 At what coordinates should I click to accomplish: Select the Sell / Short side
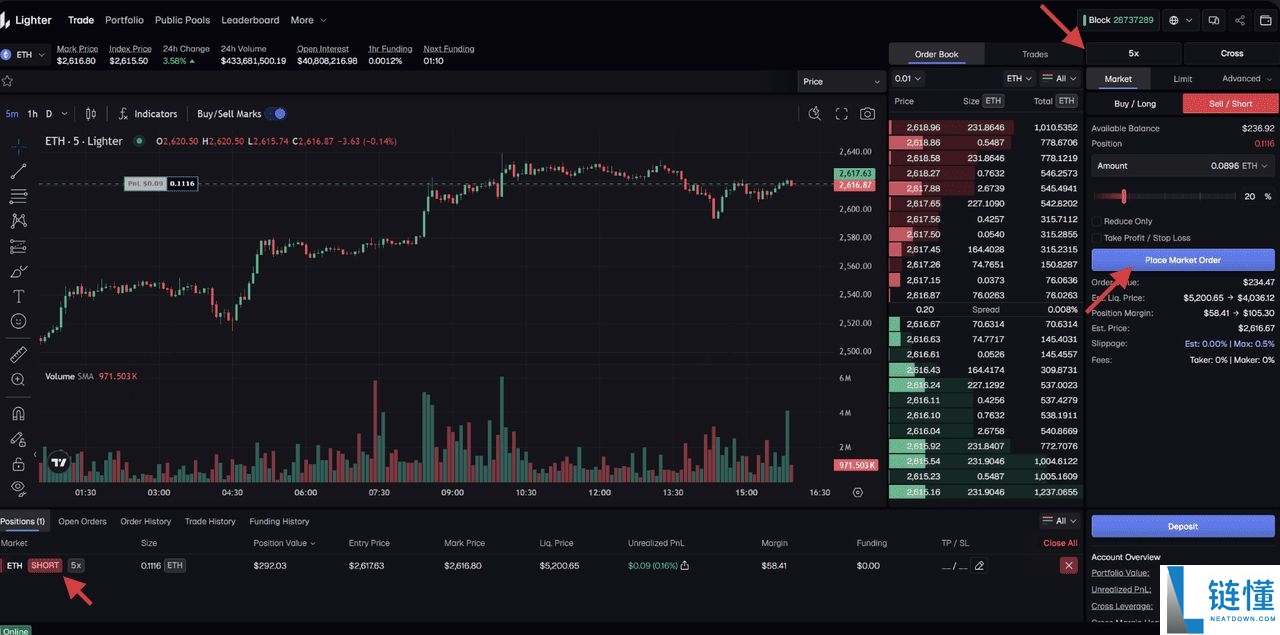[x=1230, y=103]
